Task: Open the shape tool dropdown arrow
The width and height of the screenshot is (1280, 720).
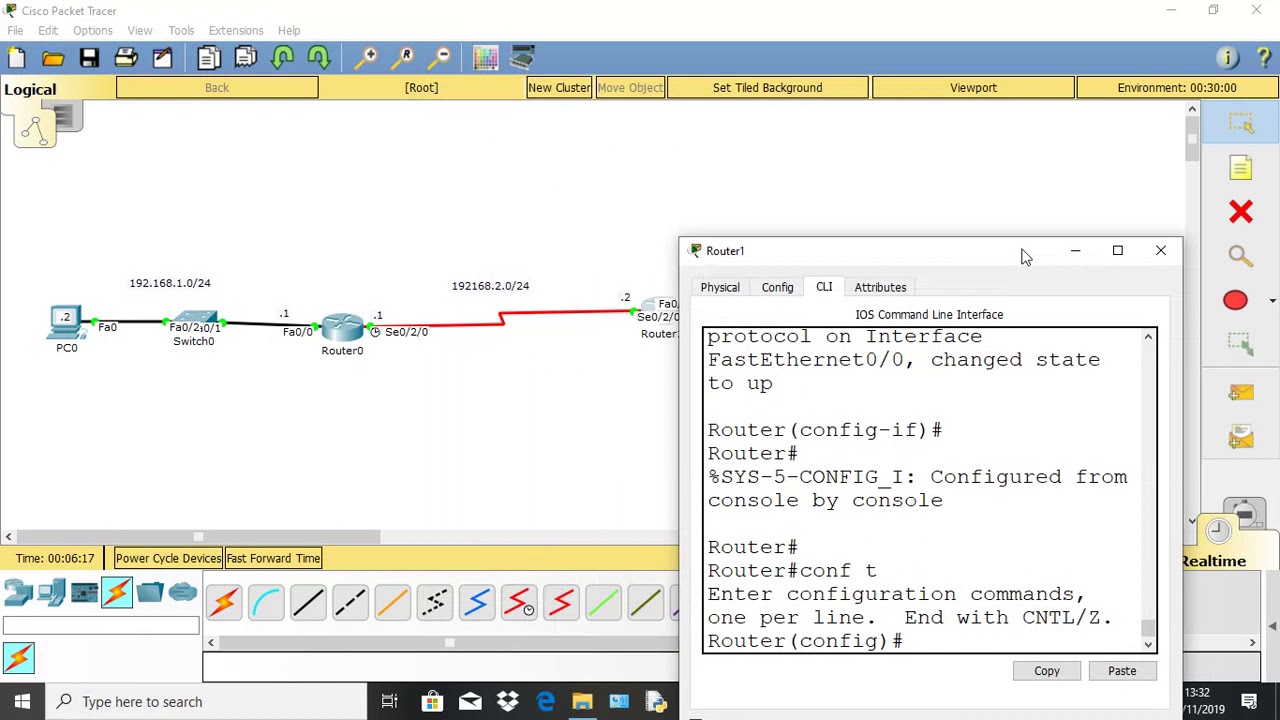Action: (x=1272, y=301)
